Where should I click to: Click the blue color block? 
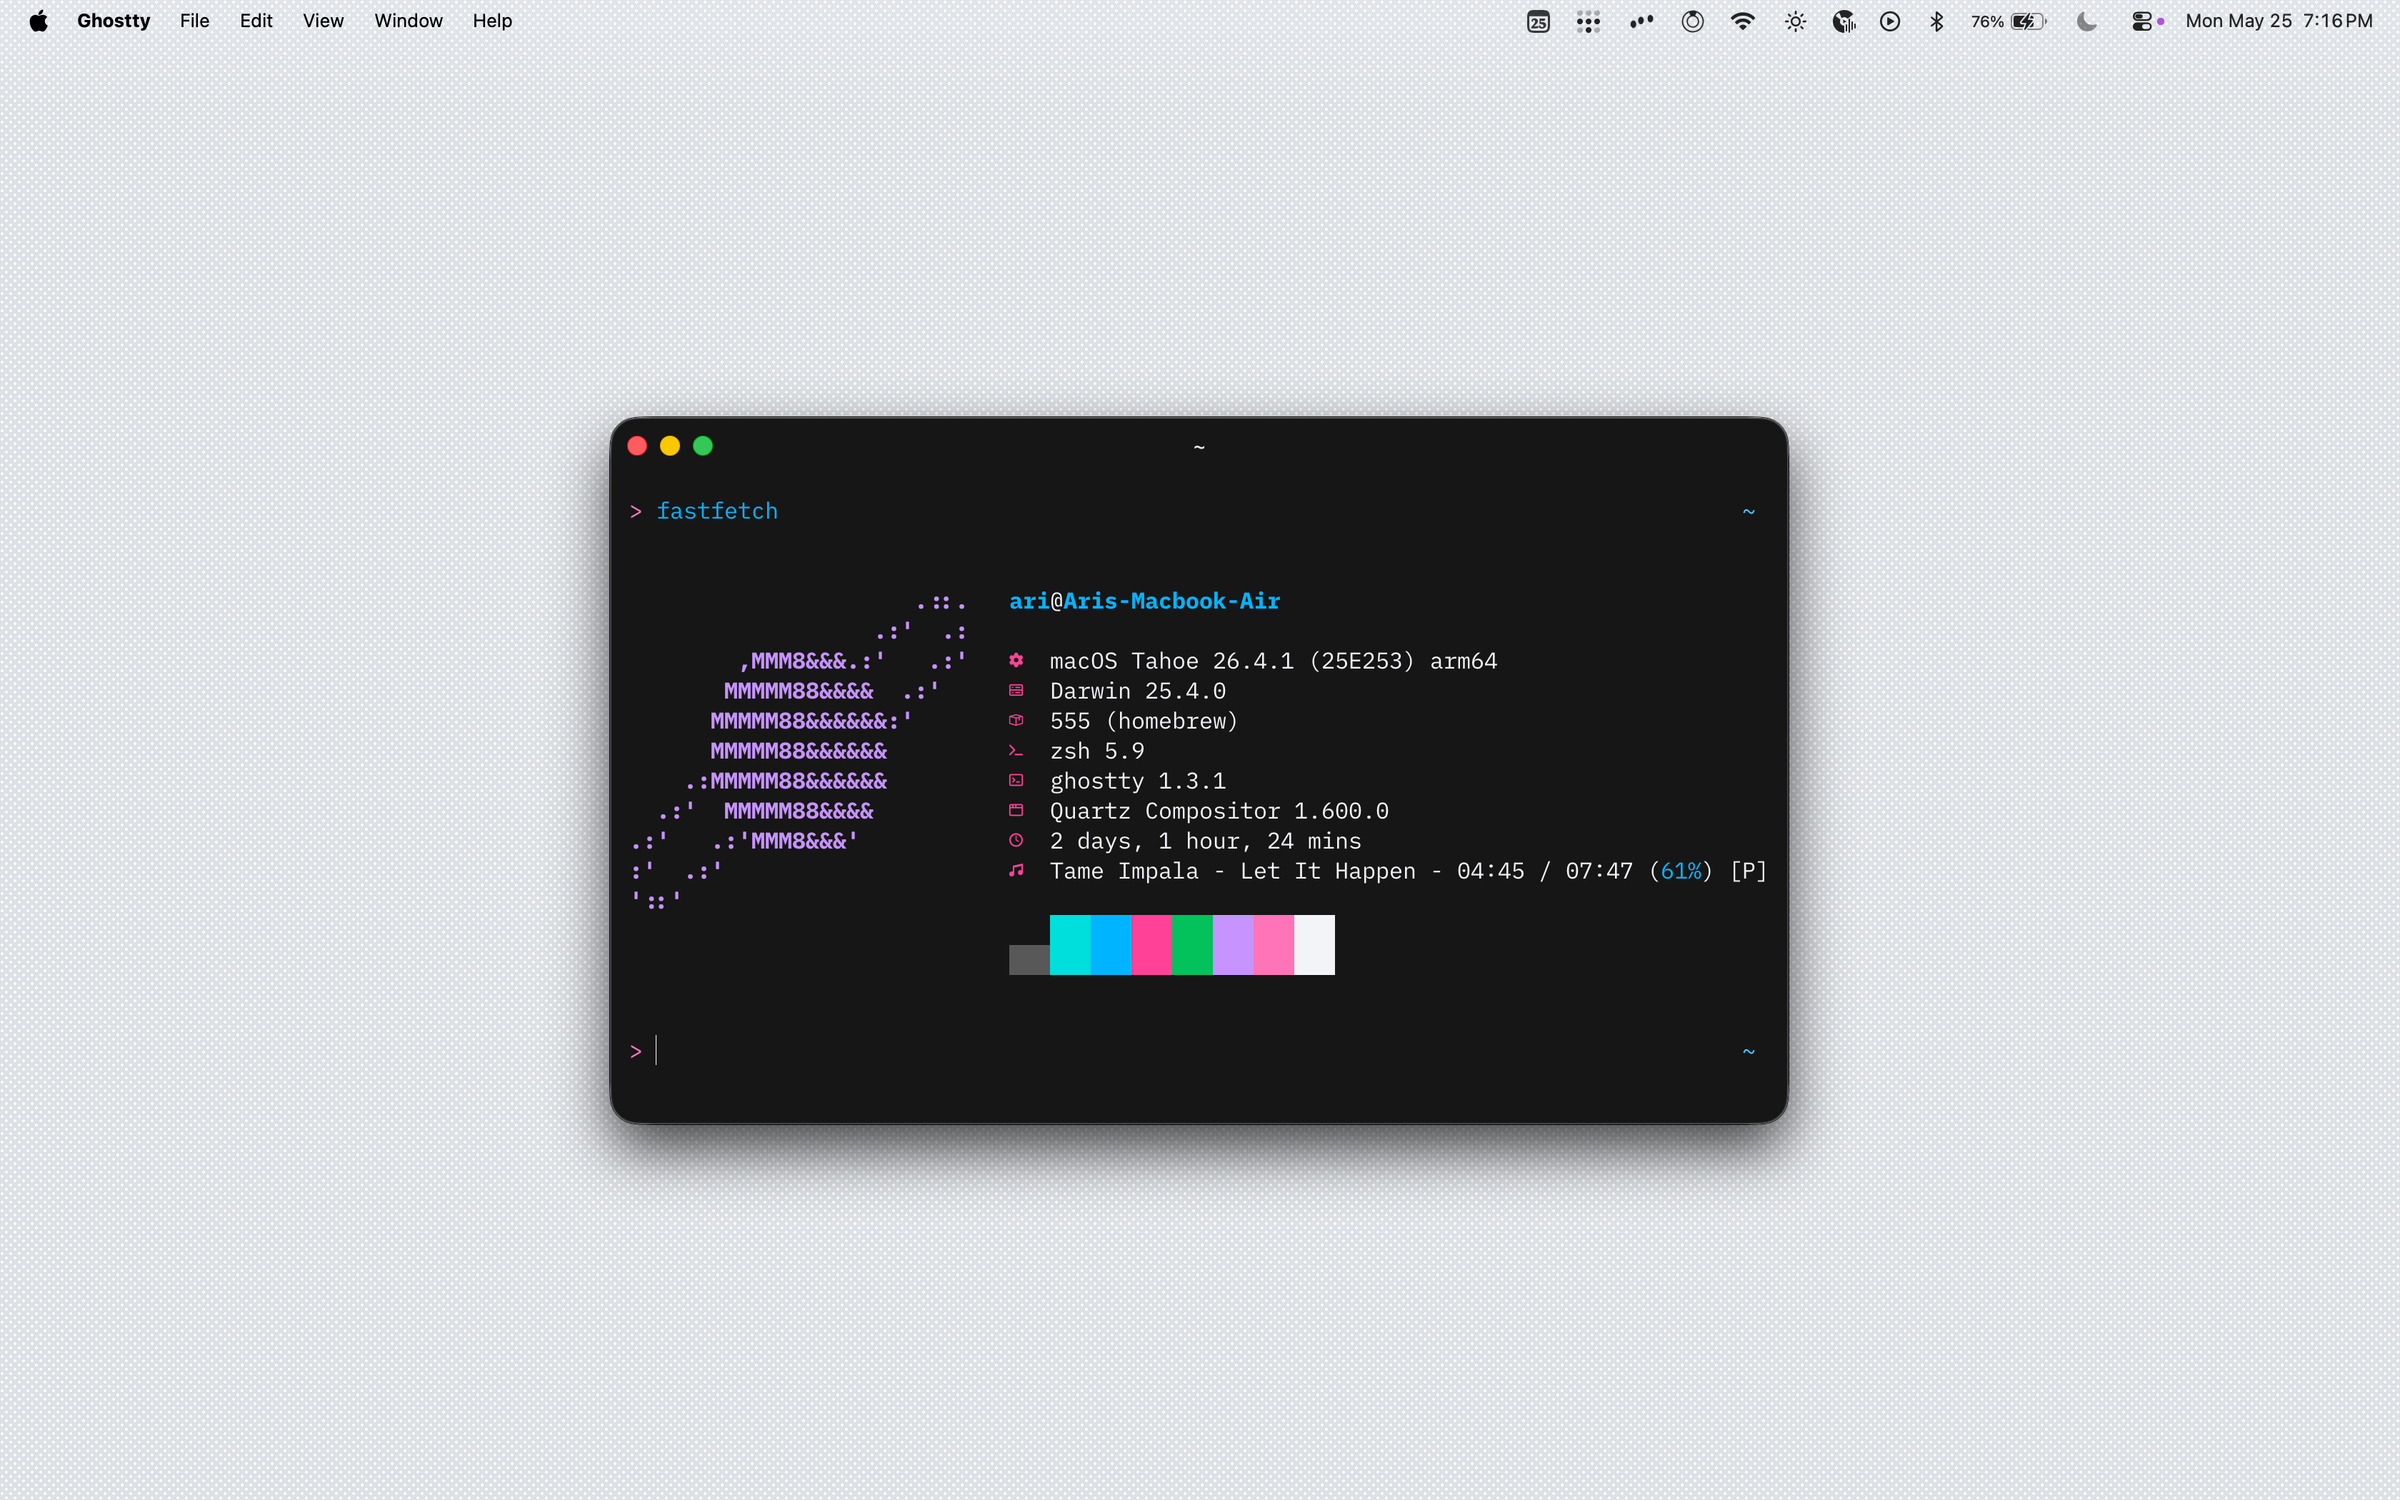1111,944
